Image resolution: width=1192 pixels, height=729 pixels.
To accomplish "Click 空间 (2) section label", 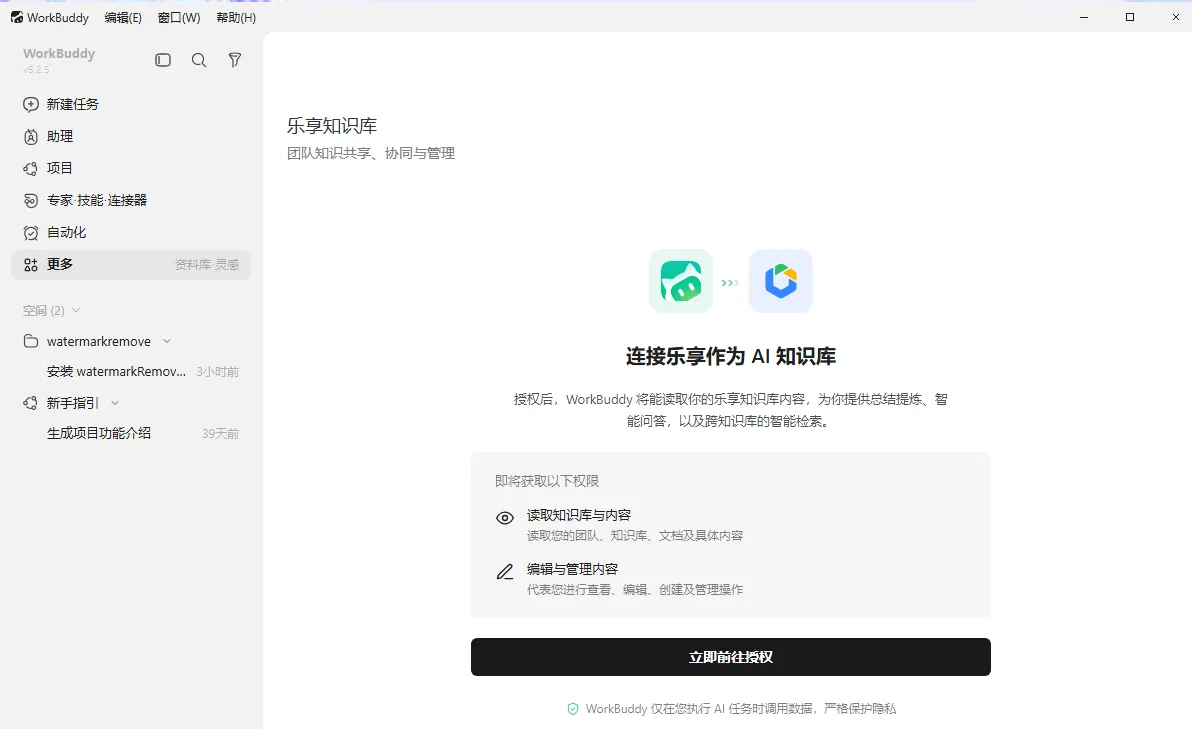I will 43,310.
